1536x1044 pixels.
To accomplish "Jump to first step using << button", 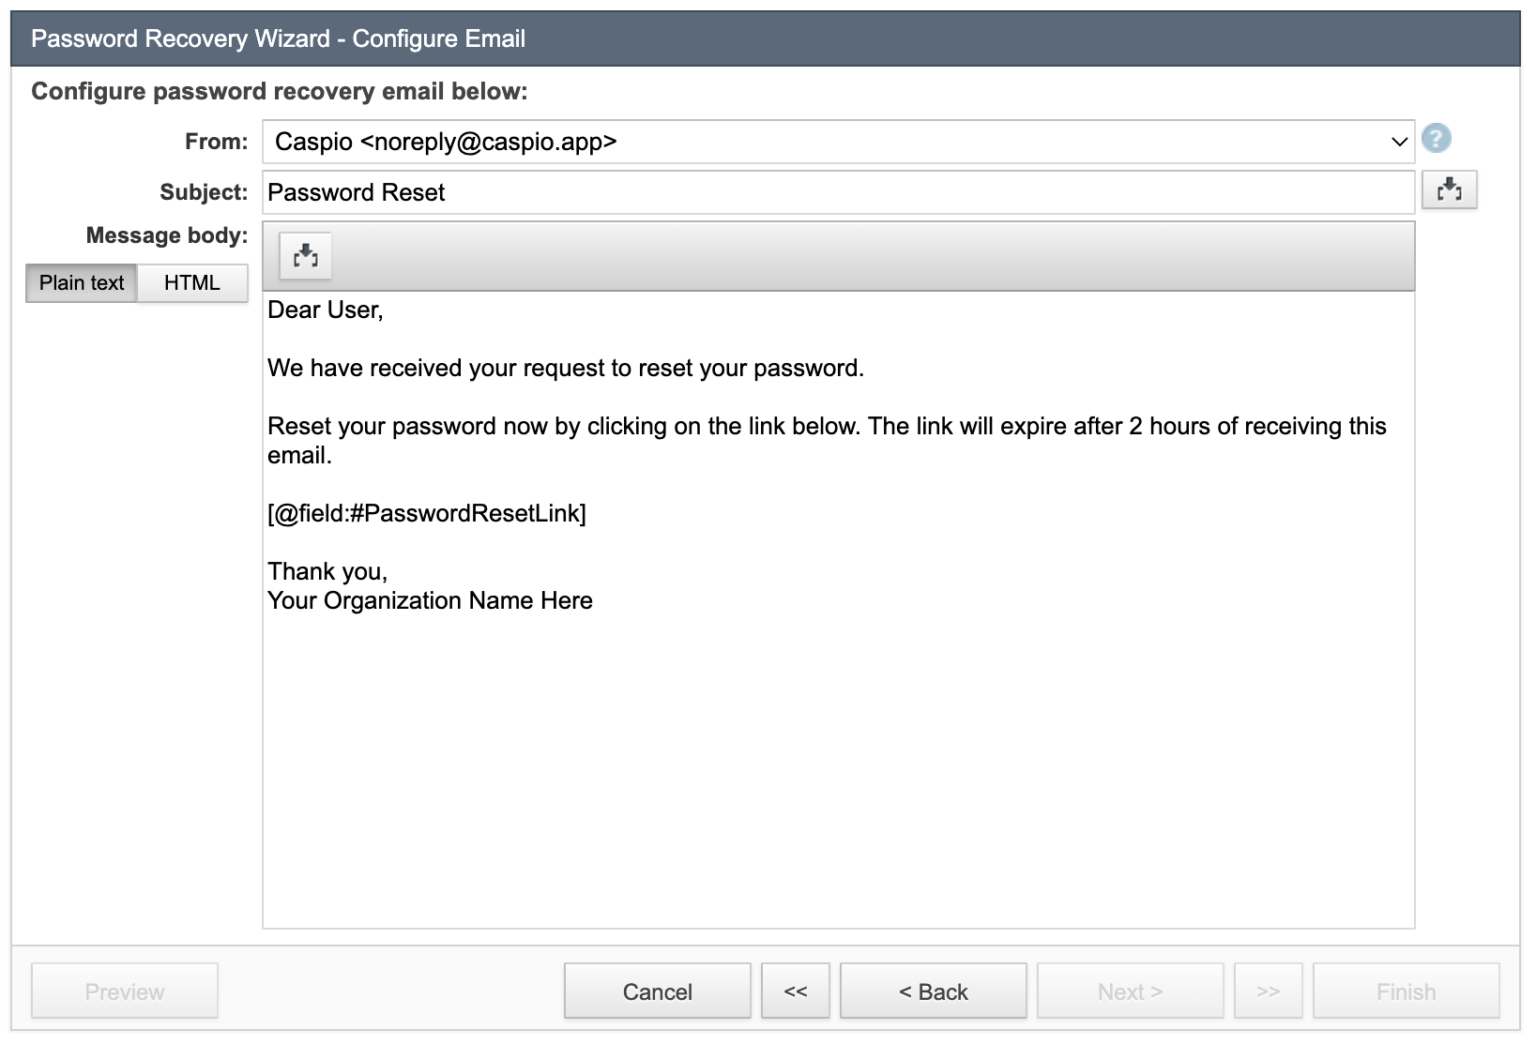I will click(x=795, y=991).
